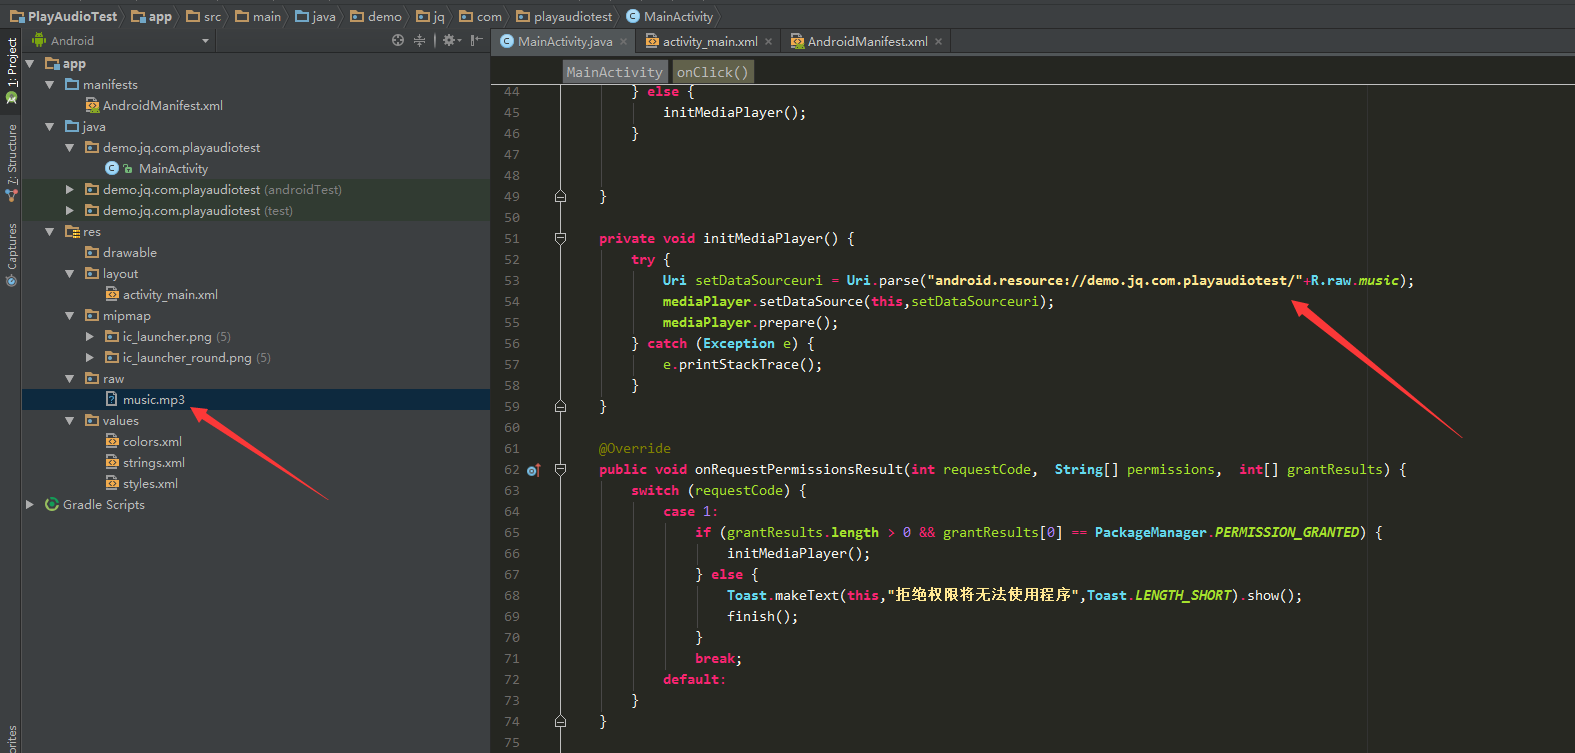Fold the initMediaPlayer method at line 51

[x=560, y=239]
